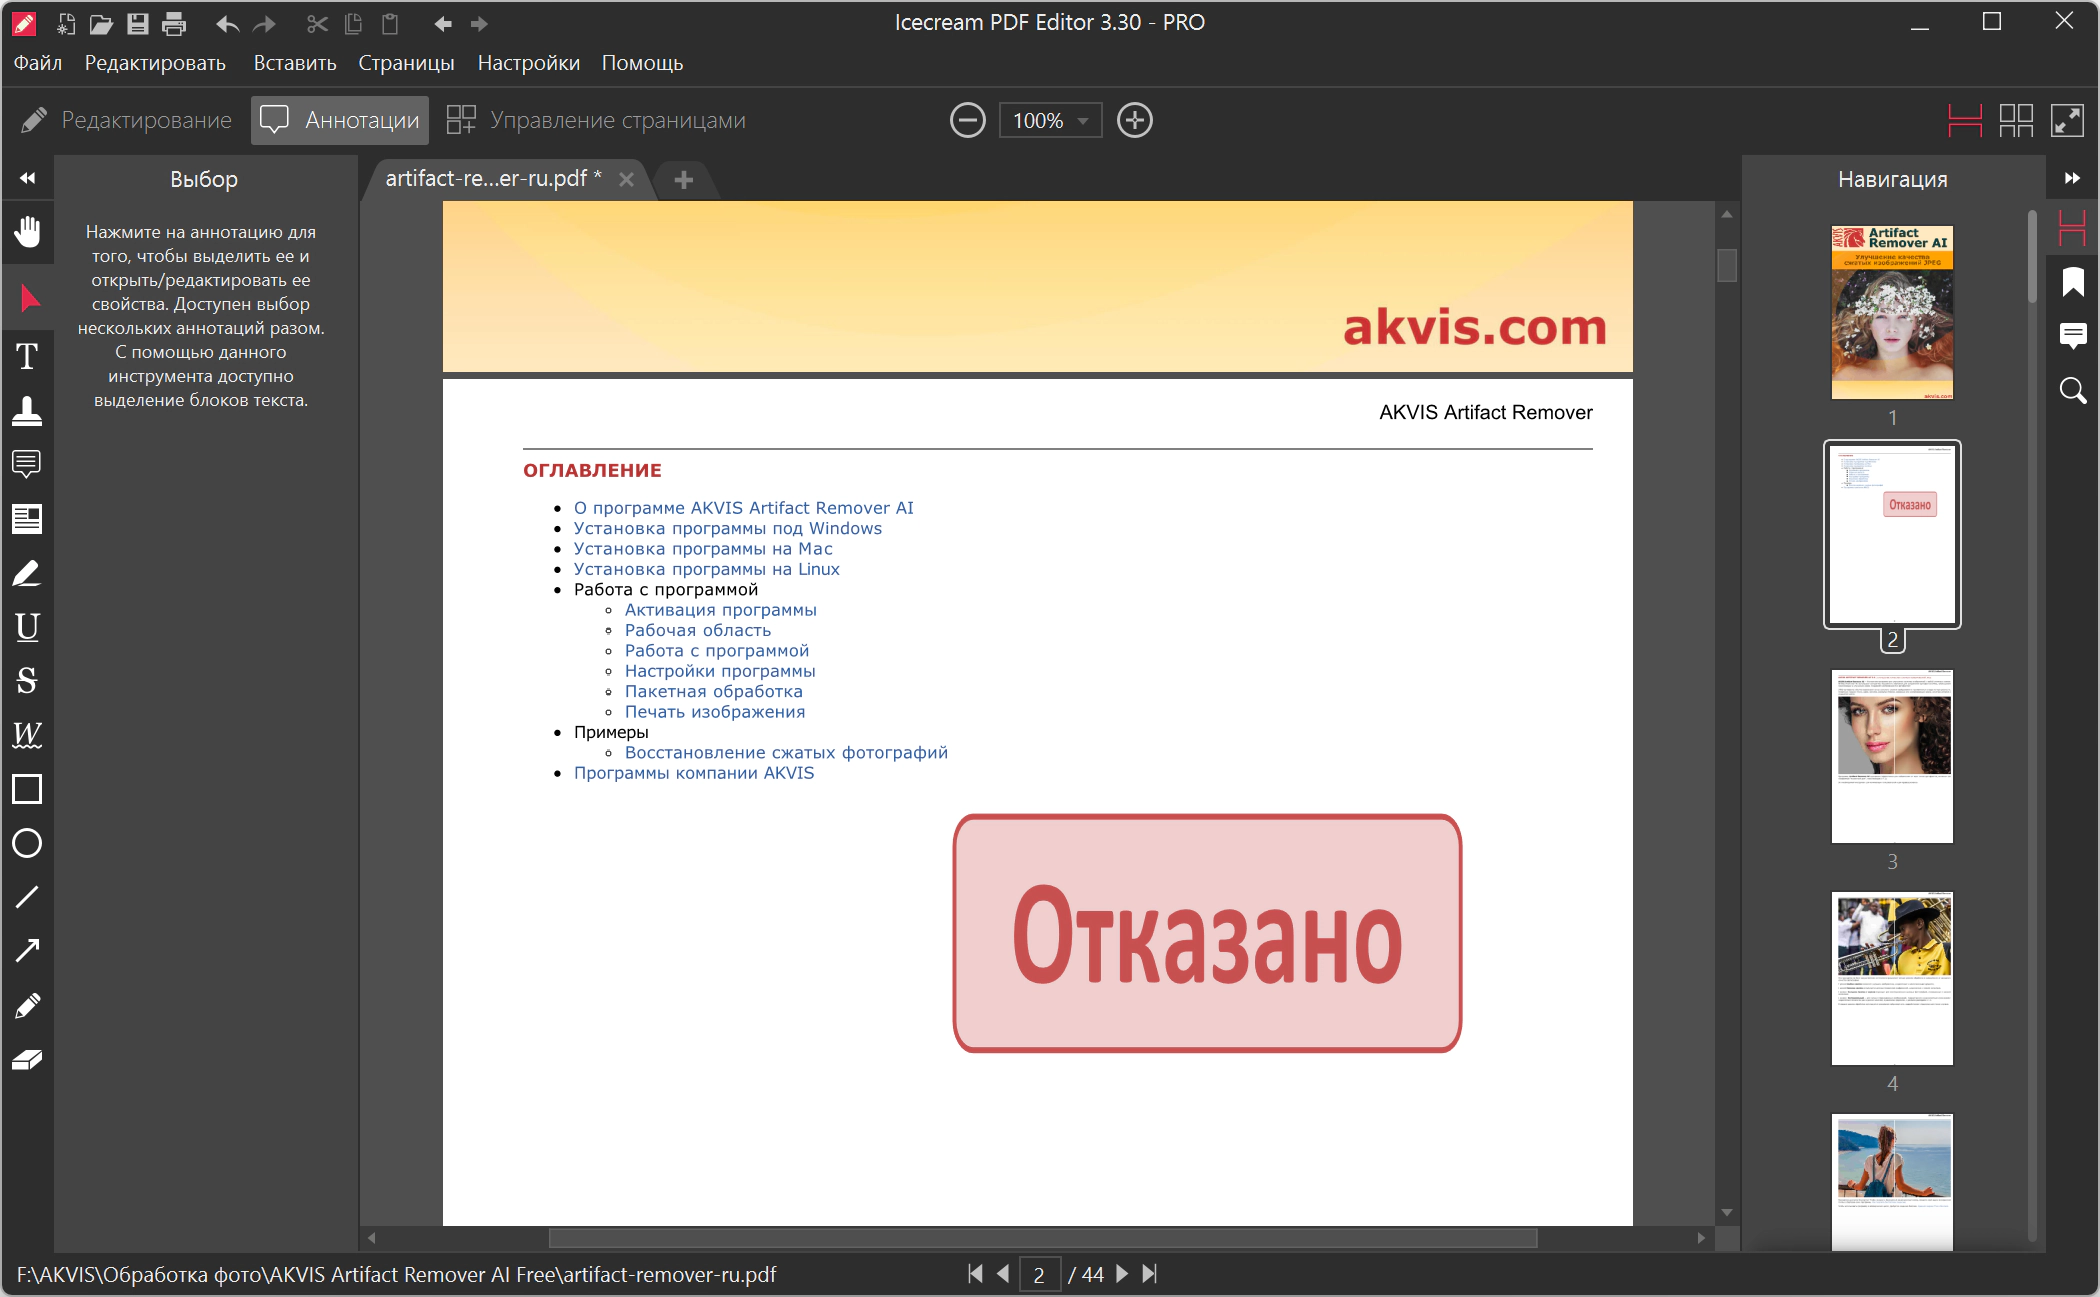Open page 3 thumbnail in Navigation
Image resolution: width=2100 pixels, height=1297 pixels.
point(1891,756)
